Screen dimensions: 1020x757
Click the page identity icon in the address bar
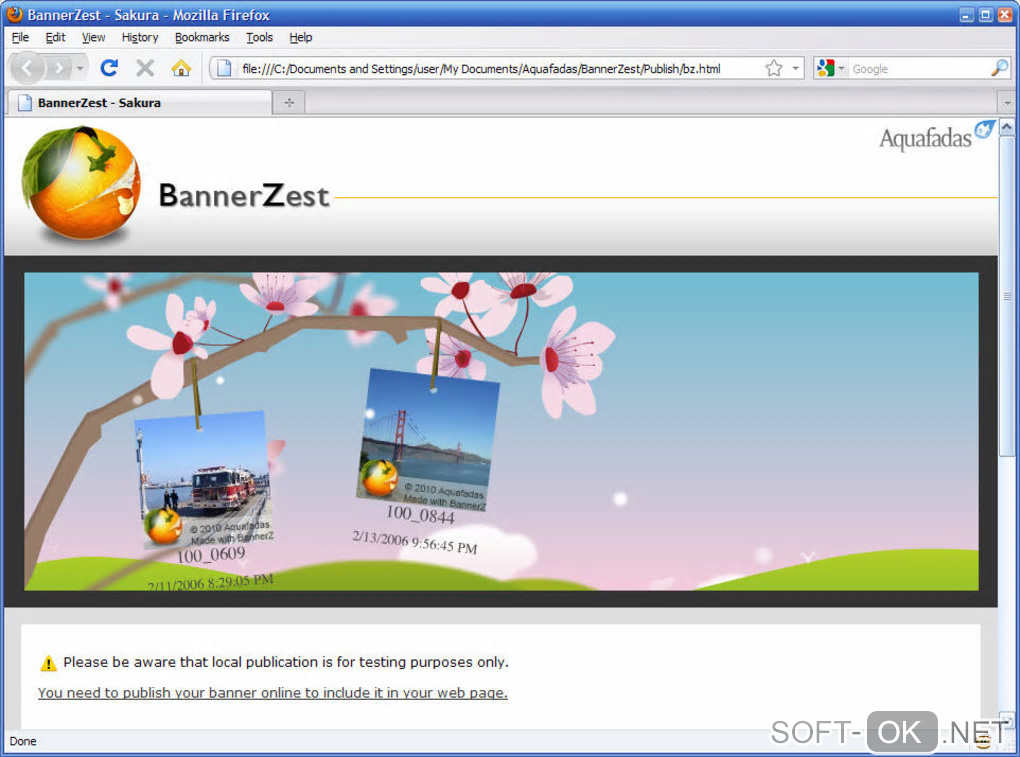224,68
